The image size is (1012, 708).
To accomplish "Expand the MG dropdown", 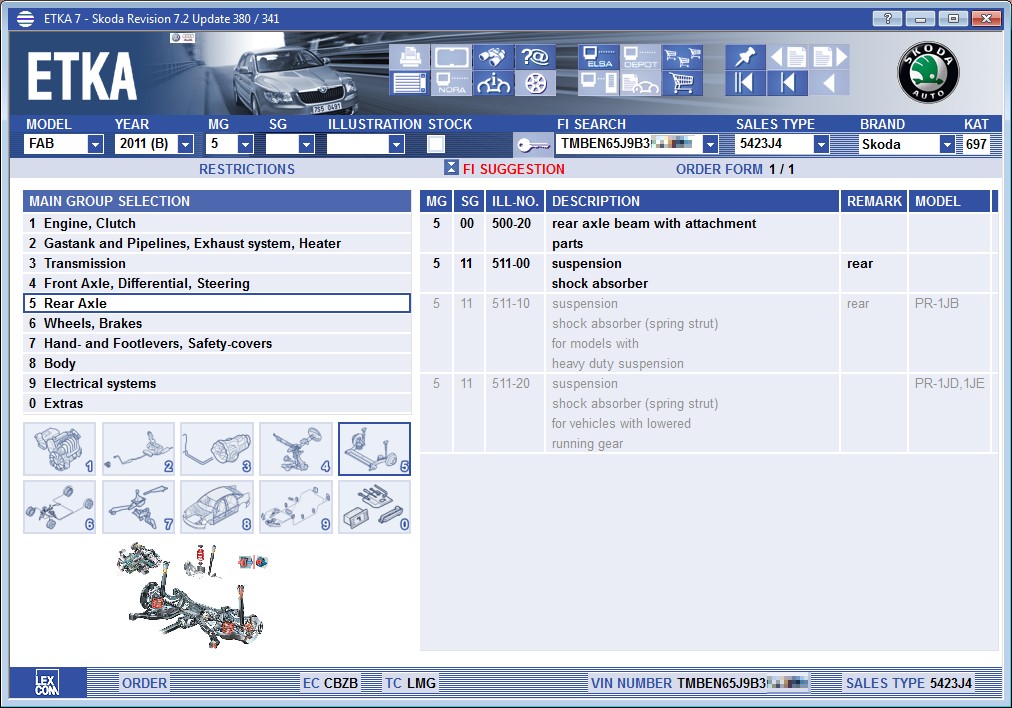I will click(x=245, y=144).
